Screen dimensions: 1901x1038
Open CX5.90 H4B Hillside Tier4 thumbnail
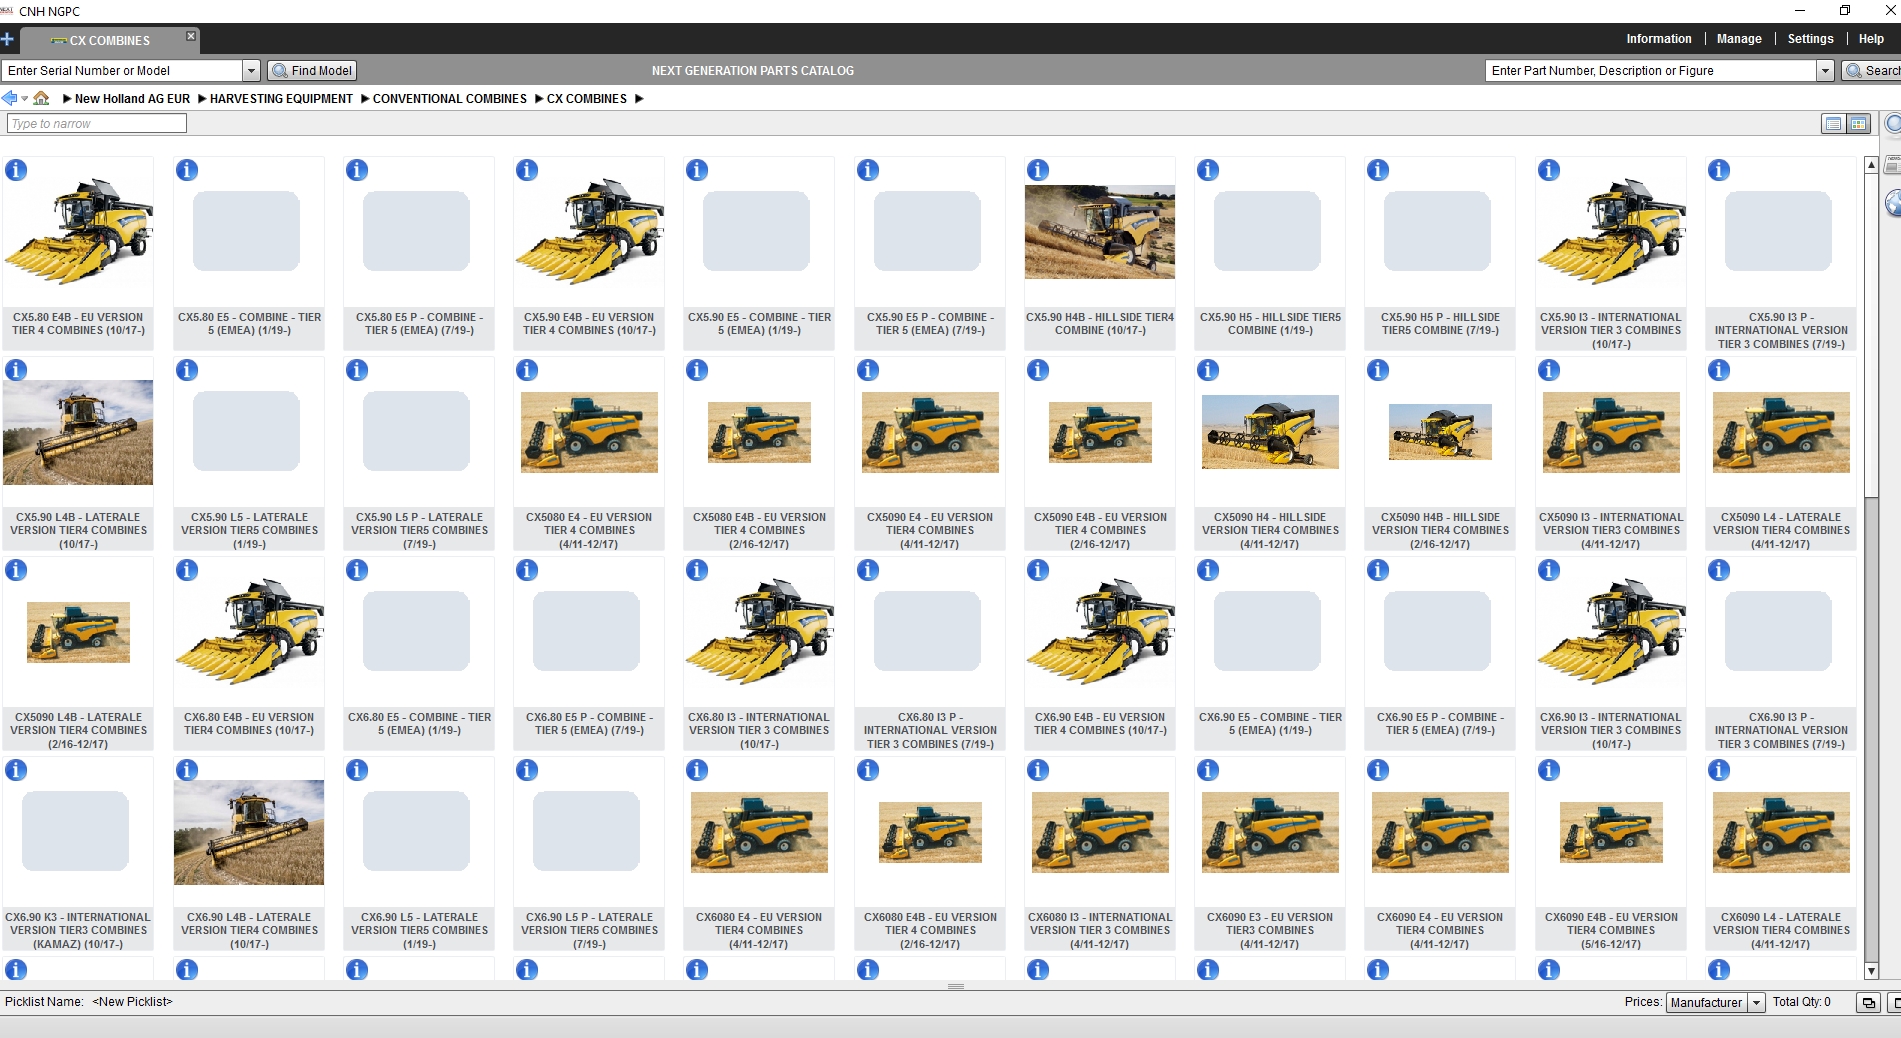click(x=1100, y=231)
